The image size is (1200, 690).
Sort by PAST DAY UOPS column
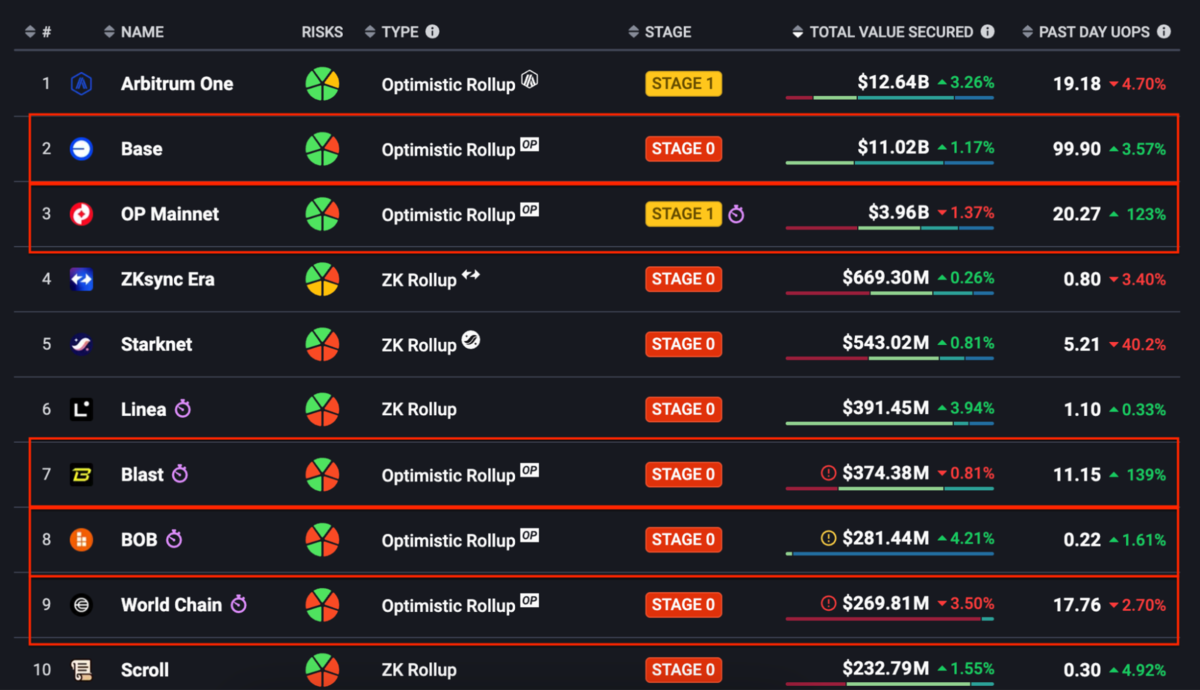pyautogui.click(x=1086, y=32)
